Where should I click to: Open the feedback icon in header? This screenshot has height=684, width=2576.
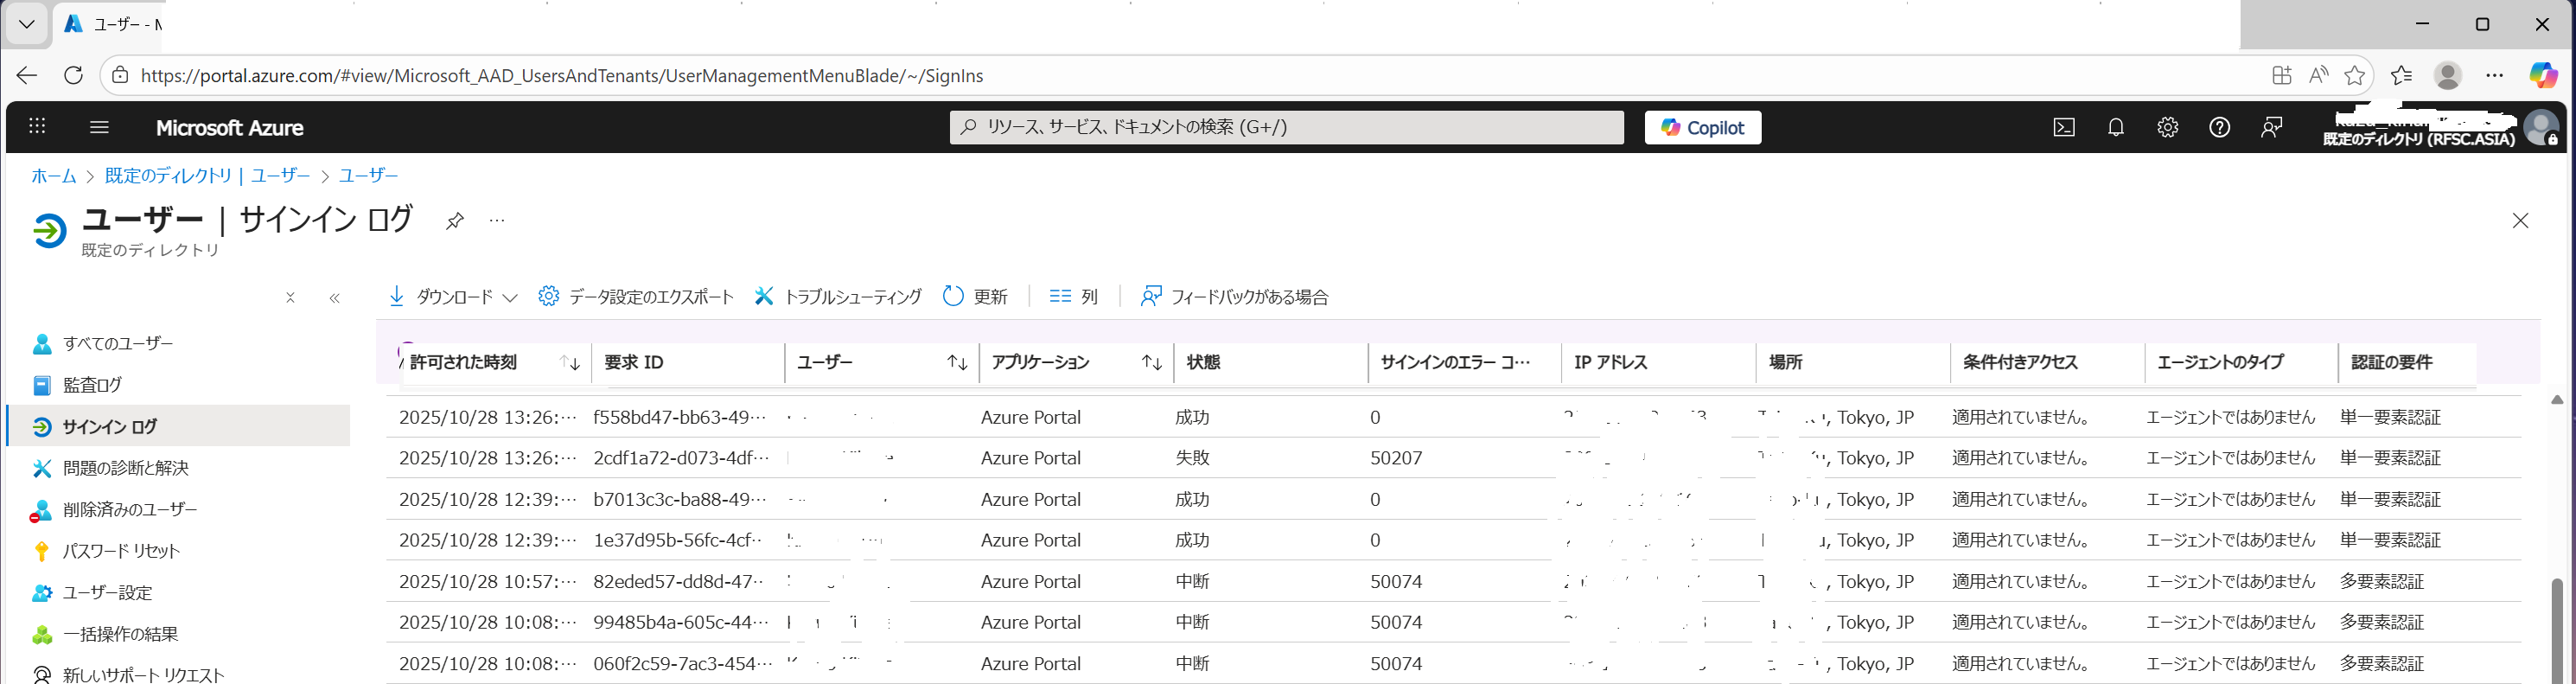coord(2271,127)
